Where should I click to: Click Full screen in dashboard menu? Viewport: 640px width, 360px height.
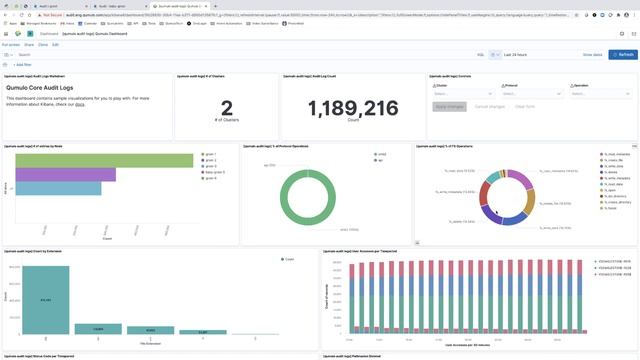[x=11, y=45]
